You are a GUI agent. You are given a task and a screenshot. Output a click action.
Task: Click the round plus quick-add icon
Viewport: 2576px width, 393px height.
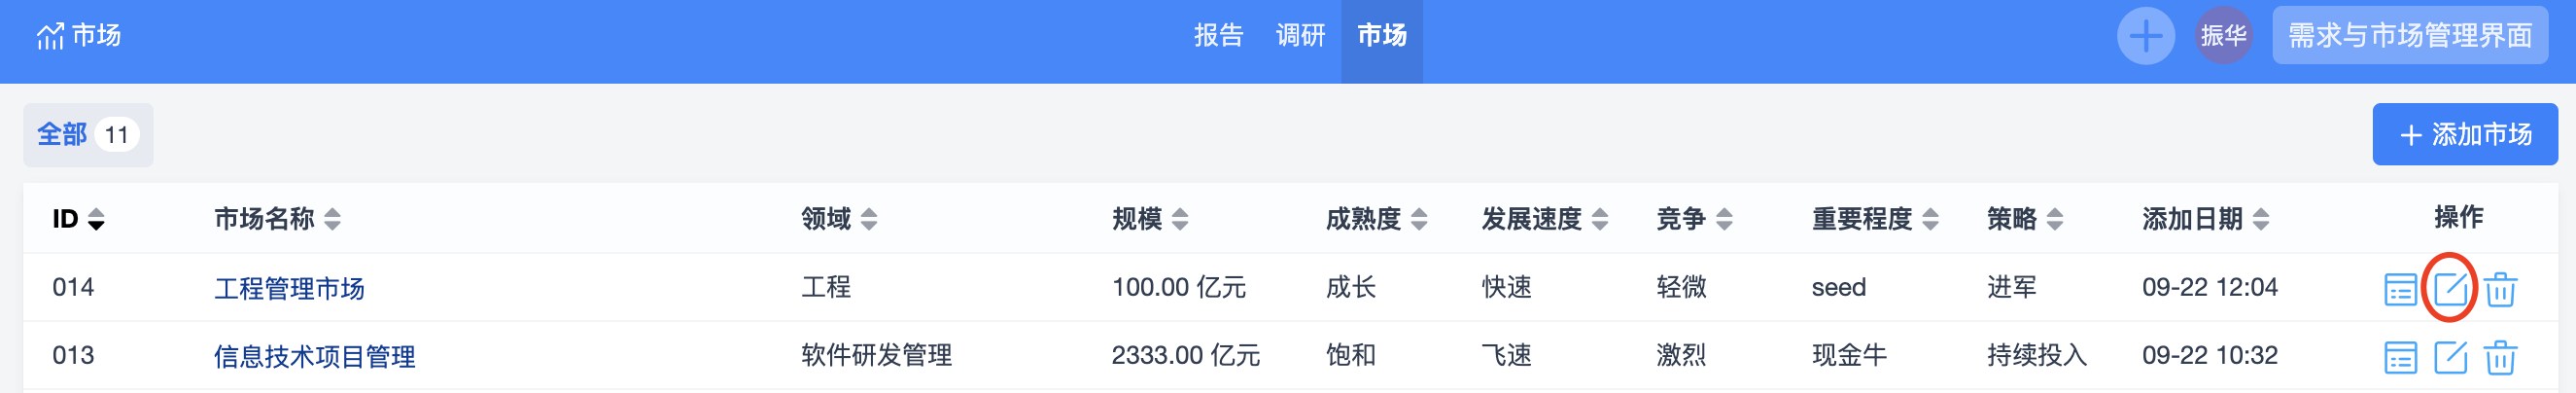[2145, 36]
